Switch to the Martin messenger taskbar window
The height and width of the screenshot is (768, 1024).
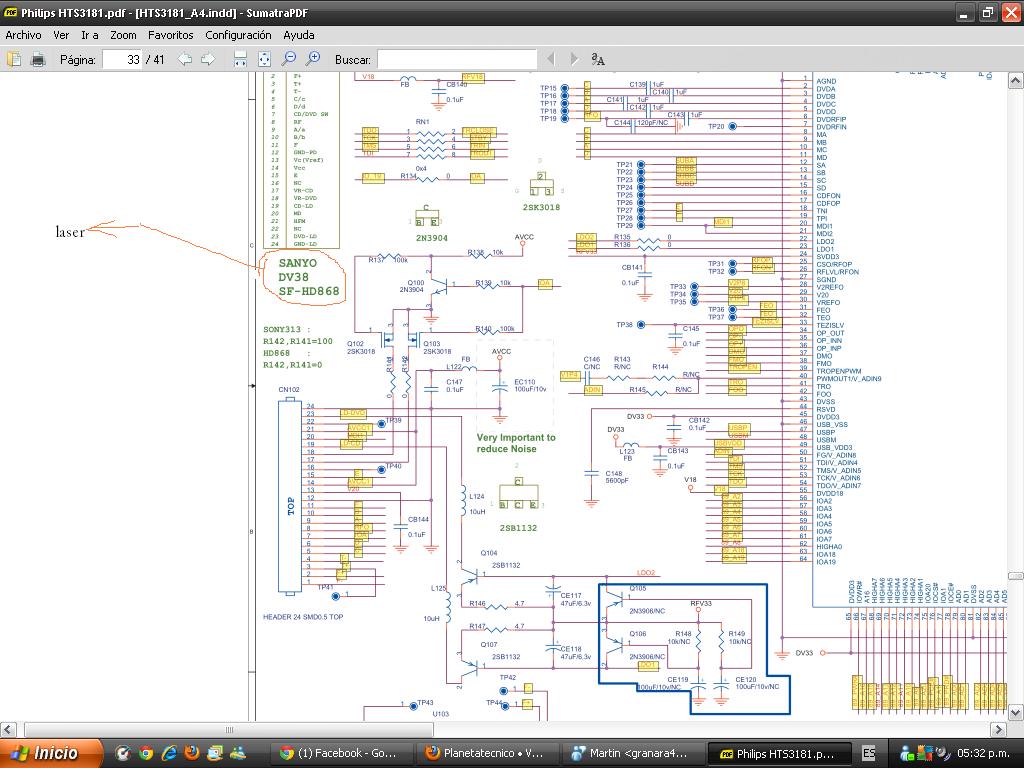632,754
